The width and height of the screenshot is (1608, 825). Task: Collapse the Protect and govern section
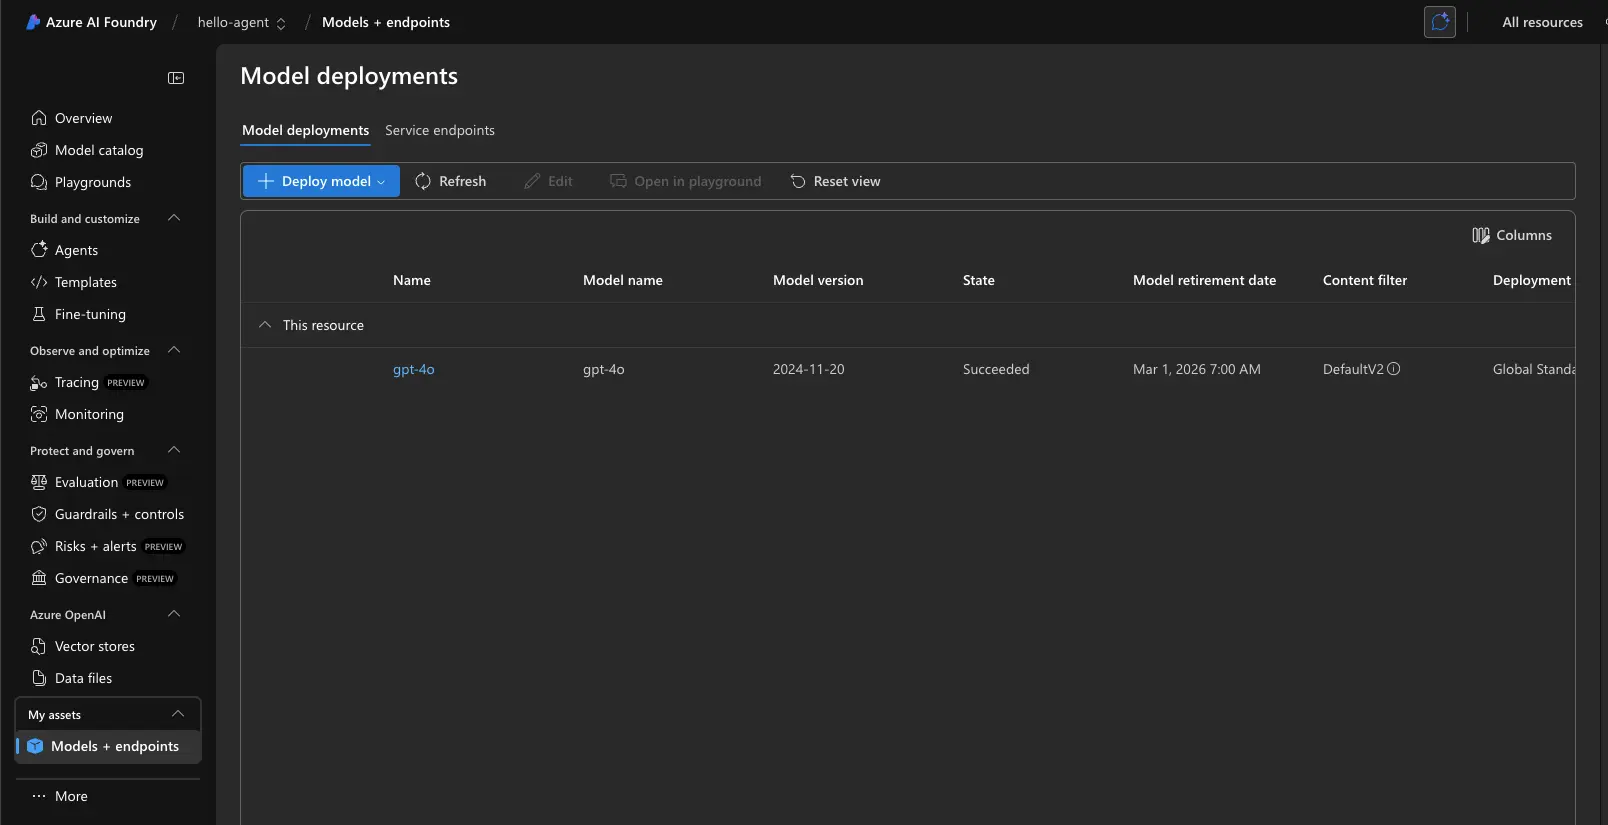tap(174, 450)
